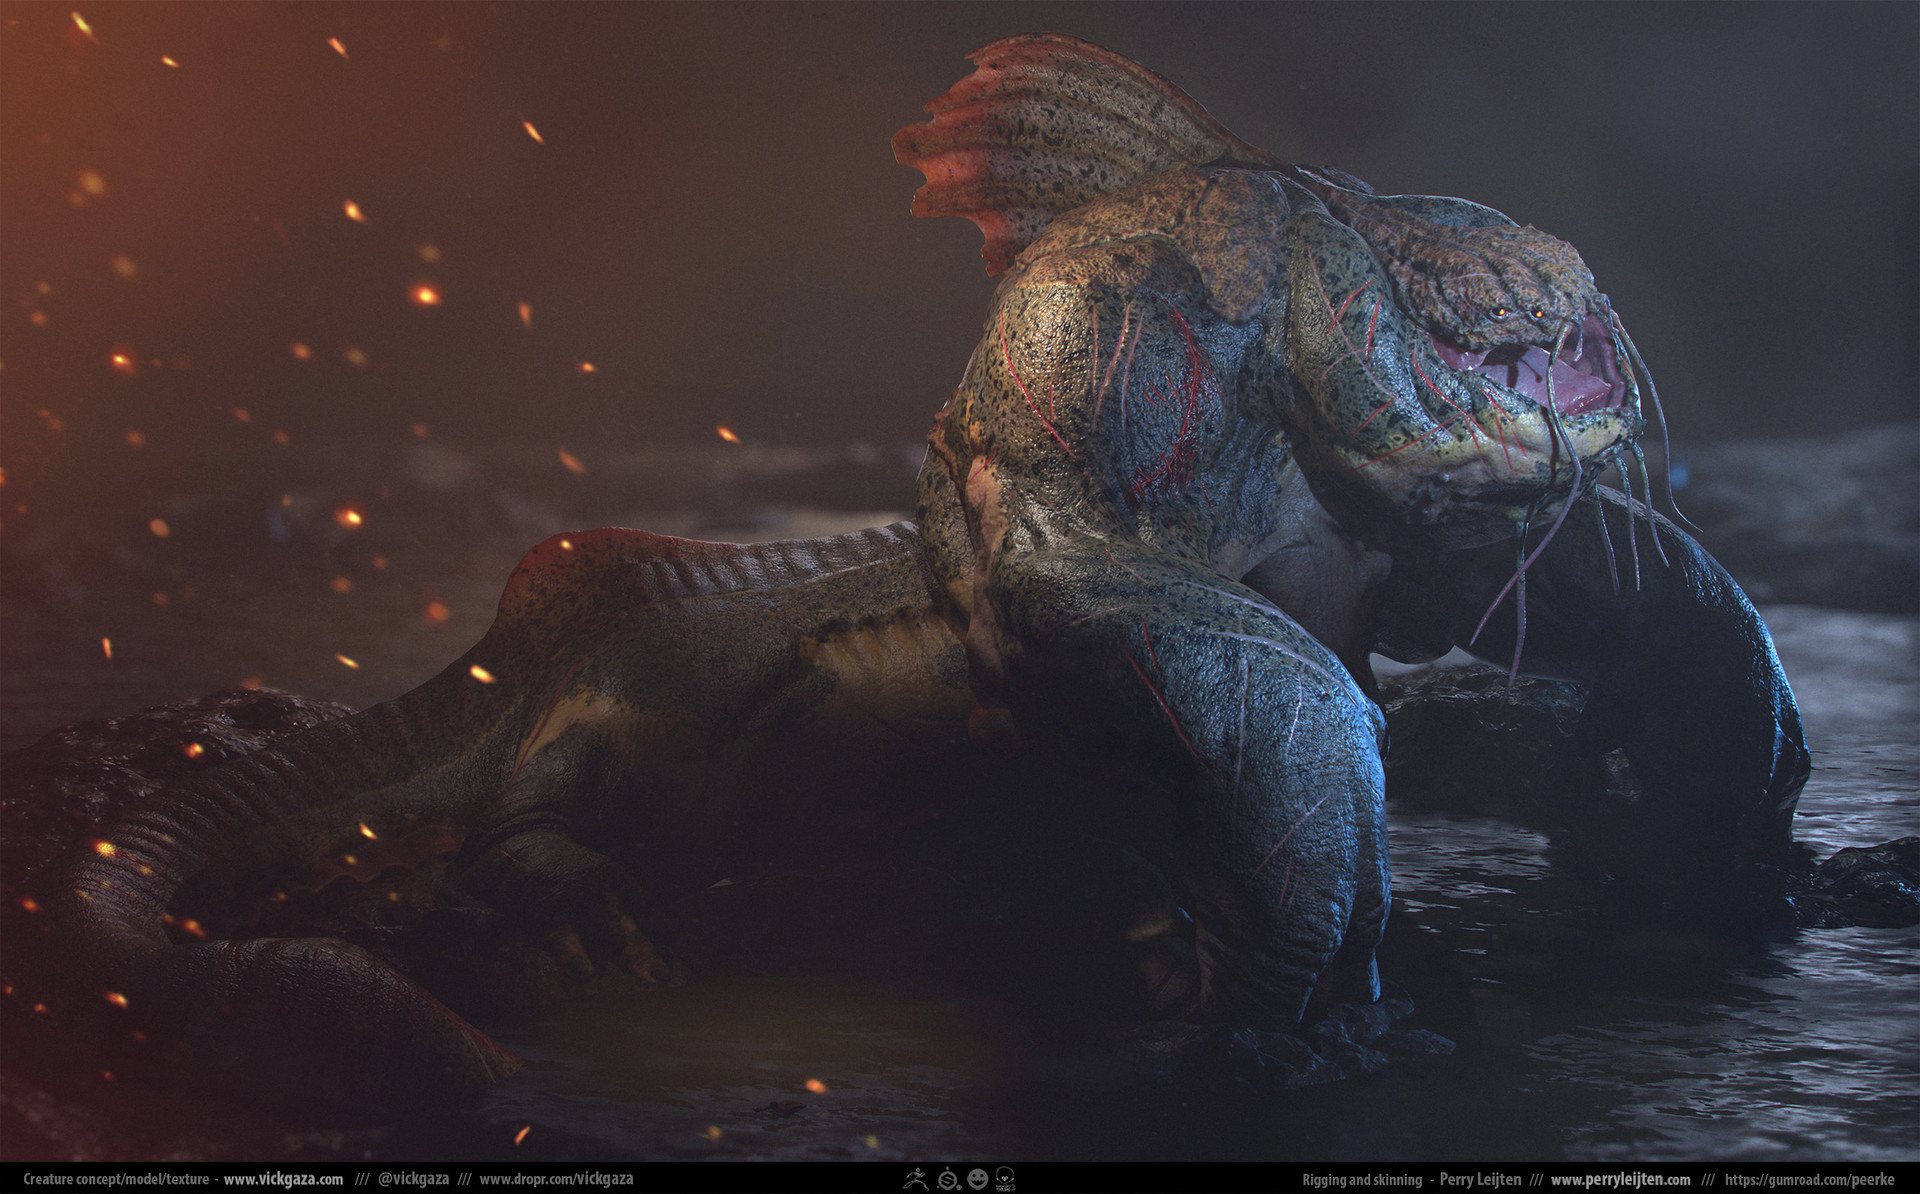Open the www.vickgaza.com link
The width and height of the screenshot is (1920, 1194).
pyautogui.click(x=283, y=1179)
